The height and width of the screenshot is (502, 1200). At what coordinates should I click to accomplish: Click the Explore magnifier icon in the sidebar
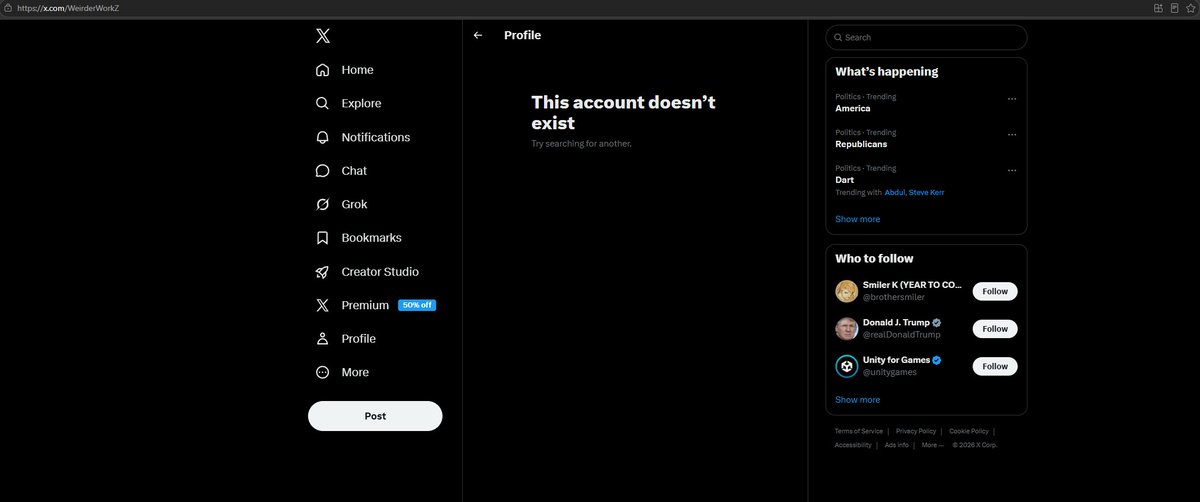pos(322,103)
